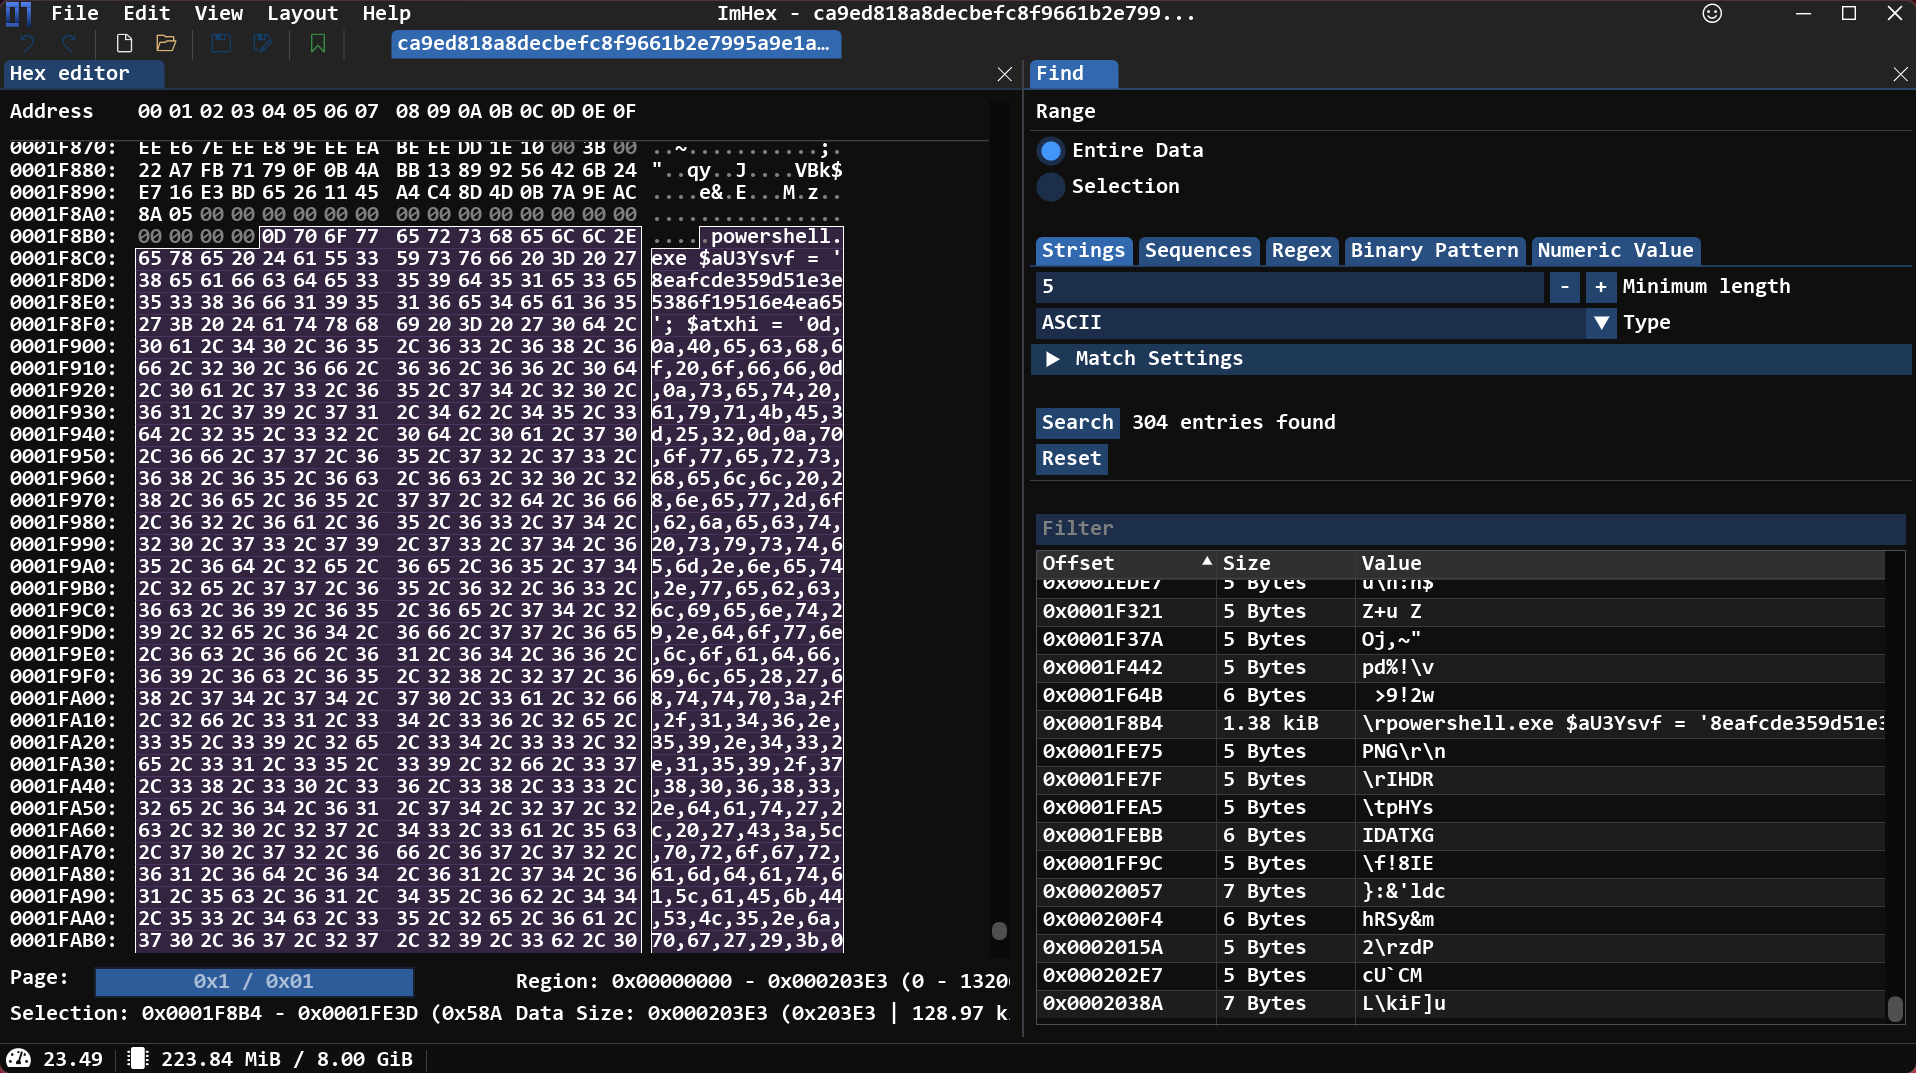Click the Save As icon

263,44
